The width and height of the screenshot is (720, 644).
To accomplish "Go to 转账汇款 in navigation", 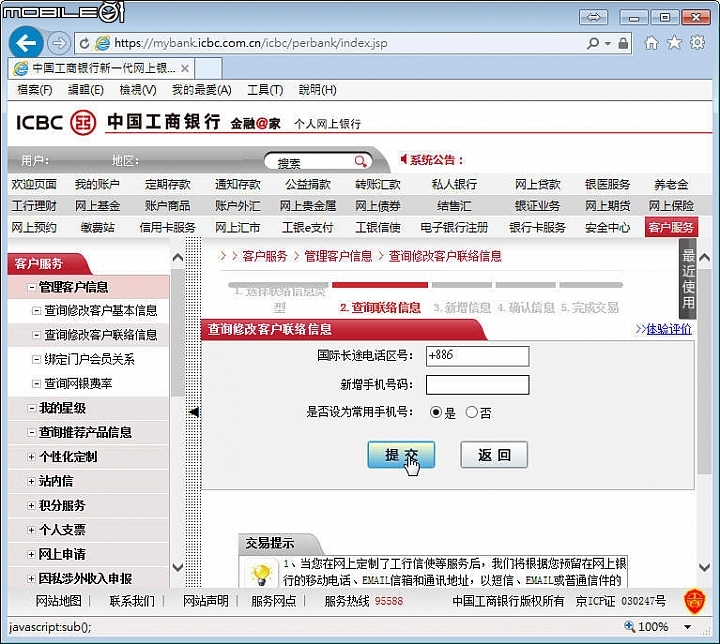I will pyautogui.click(x=378, y=185).
